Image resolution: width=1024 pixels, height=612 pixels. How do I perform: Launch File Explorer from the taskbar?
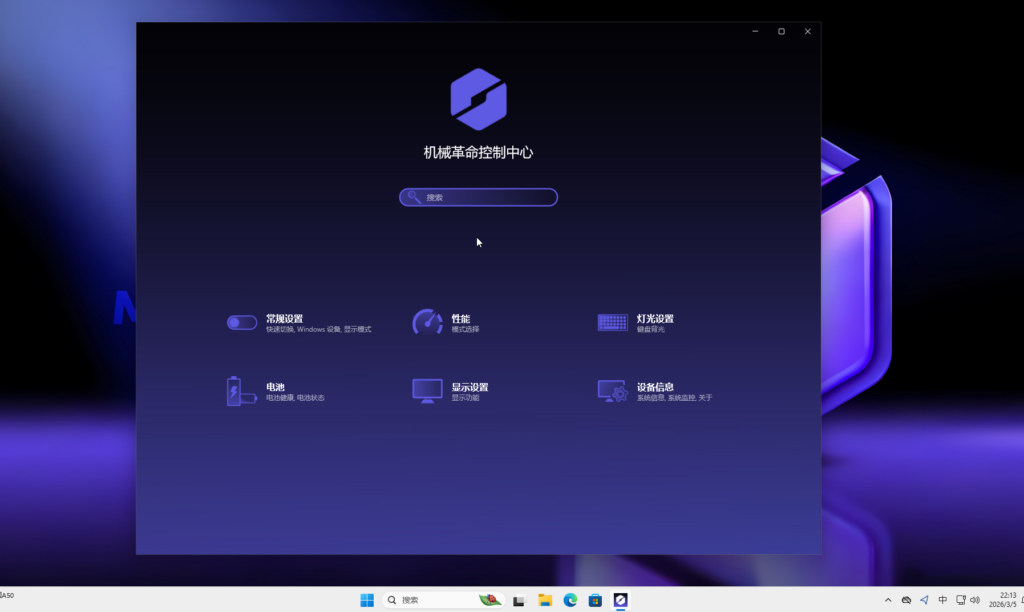coord(545,600)
